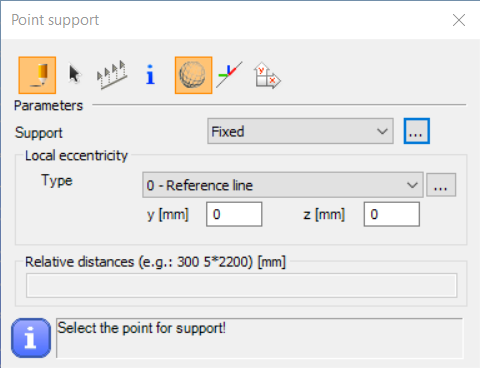The image size is (480, 368).
Task: Open the Support dropdown showing Fixed
Action: 300,131
